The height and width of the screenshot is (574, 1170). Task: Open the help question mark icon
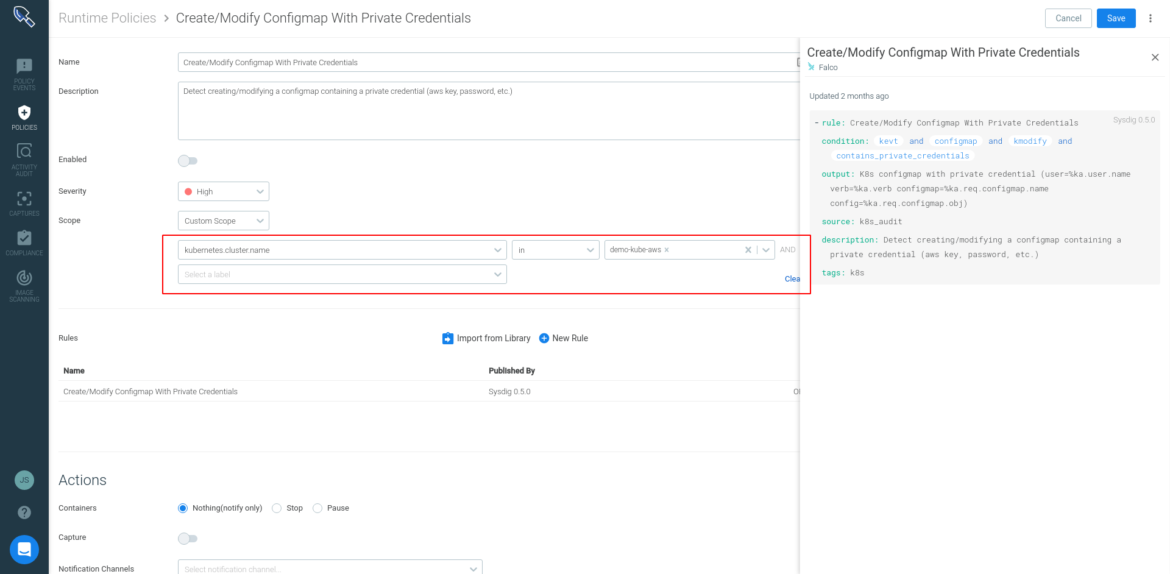[x=24, y=513]
